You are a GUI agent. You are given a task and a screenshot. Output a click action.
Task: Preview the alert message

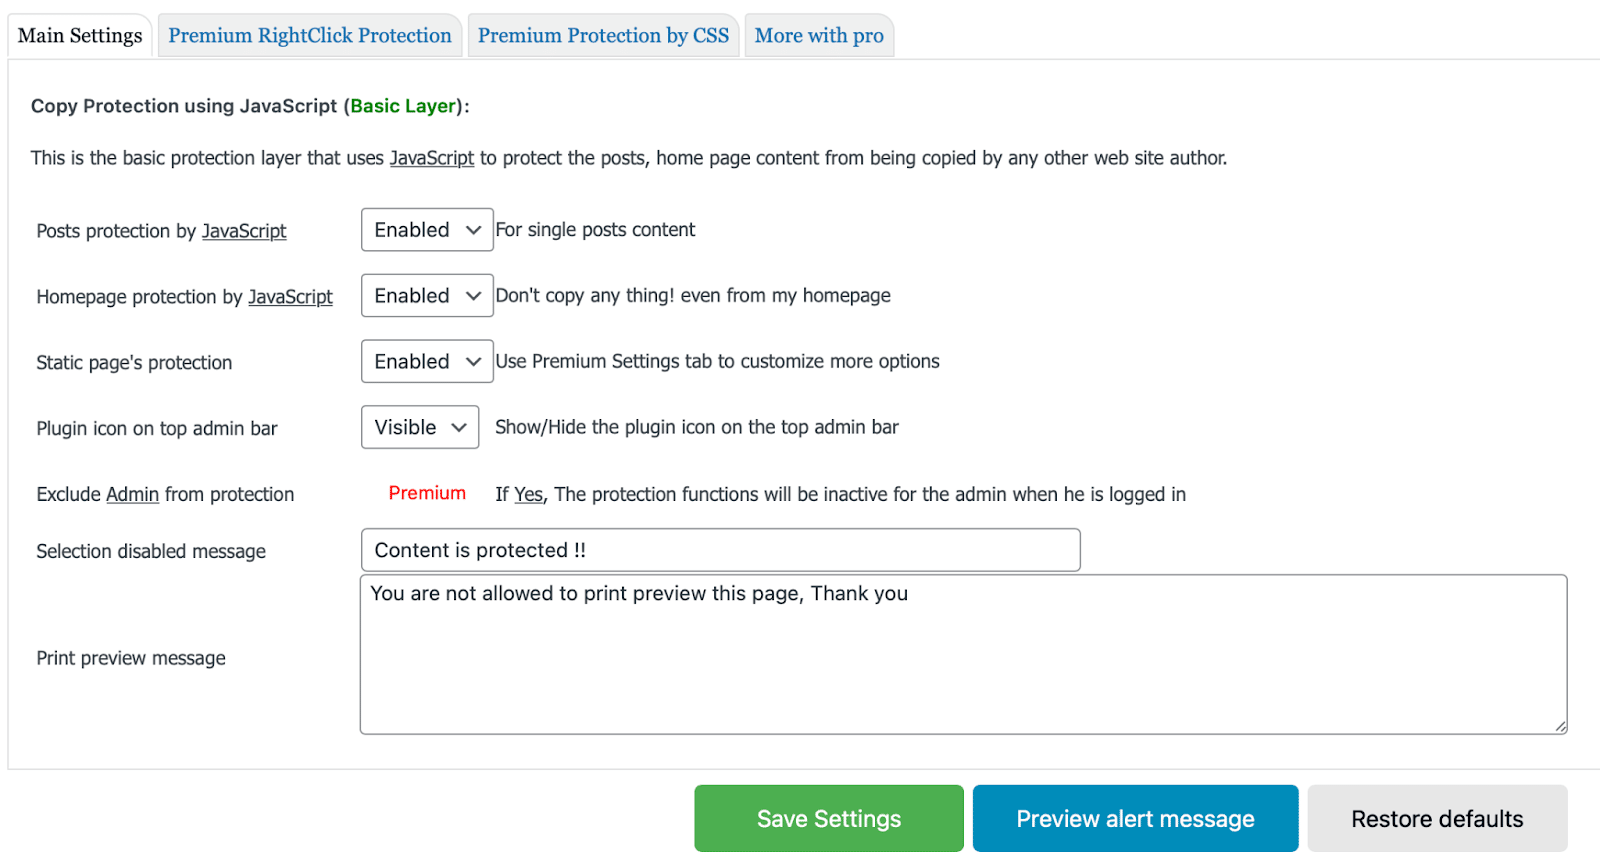point(1135,818)
